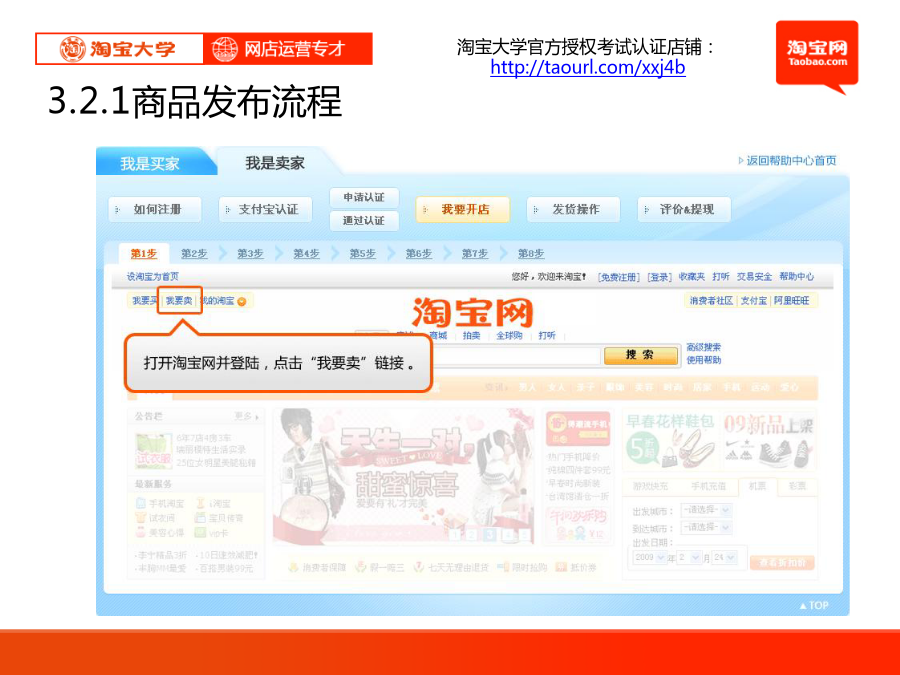The height and width of the screenshot is (675, 900).
Task: Open the 支付宝认证 section
Action: (x=266, y=210)
